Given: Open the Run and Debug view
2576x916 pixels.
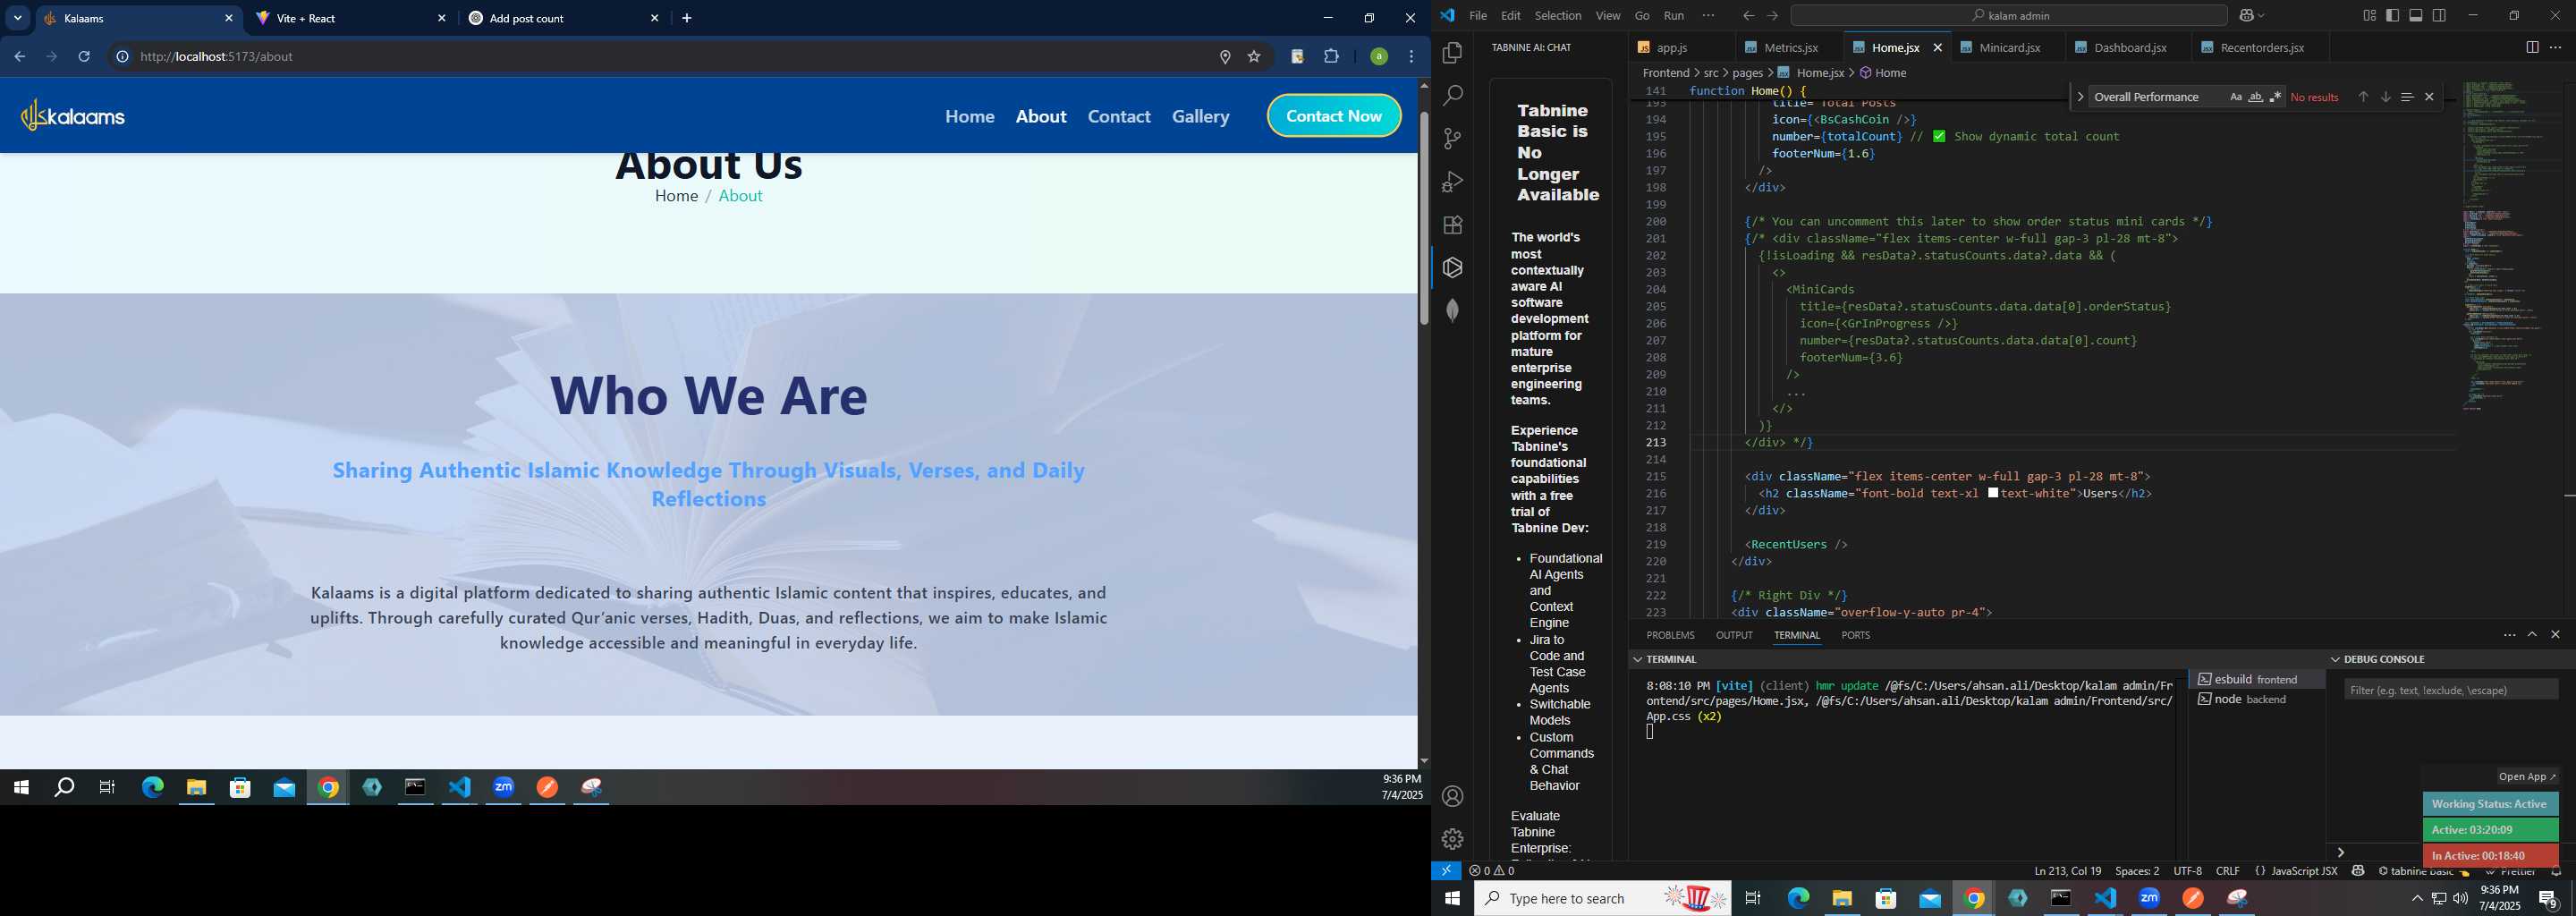Looking at the screenshot, I should [x=1452, y=182].
